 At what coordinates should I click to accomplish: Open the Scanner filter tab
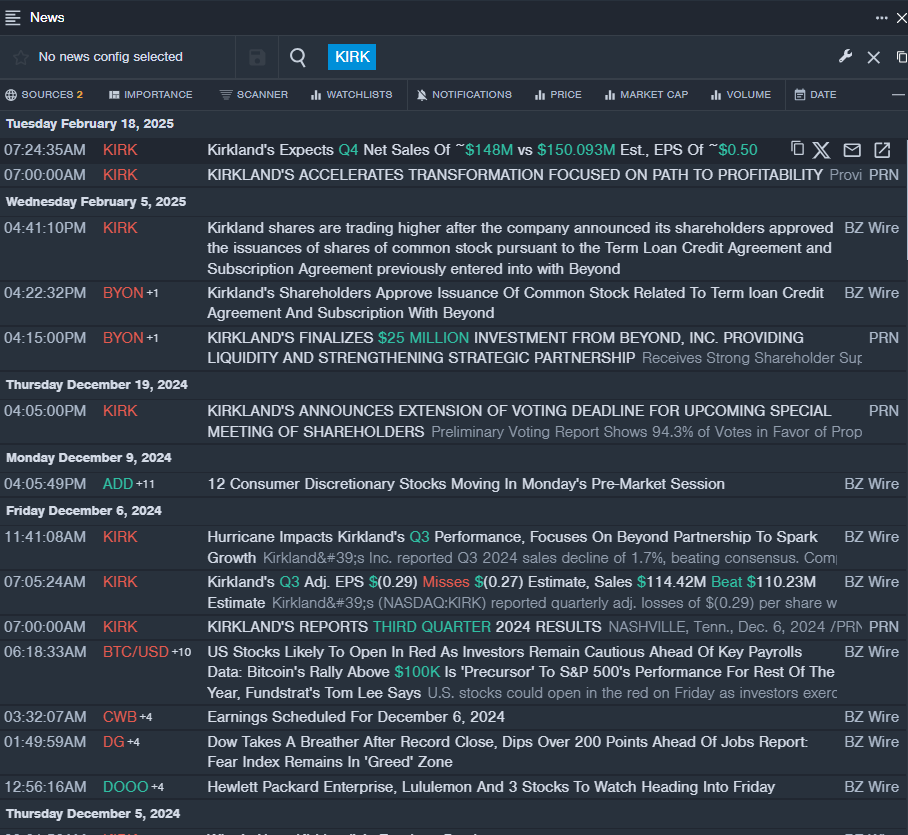pos(254,95)
